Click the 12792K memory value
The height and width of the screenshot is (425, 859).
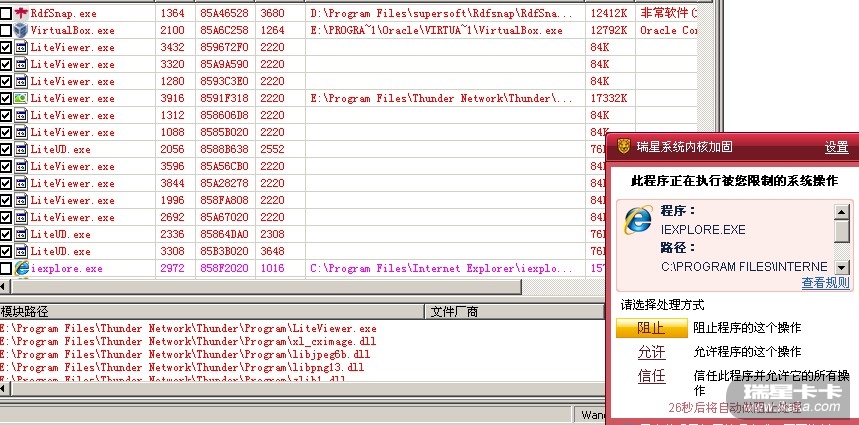609,30
